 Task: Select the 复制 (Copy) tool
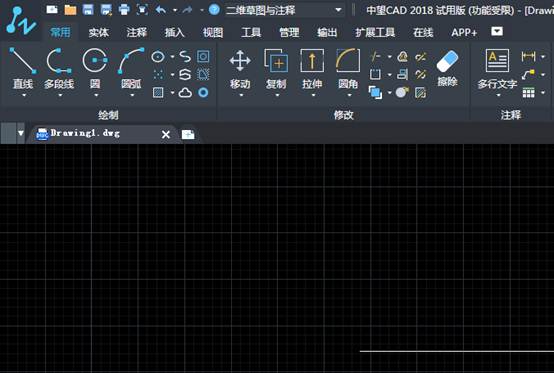[276, 69]
